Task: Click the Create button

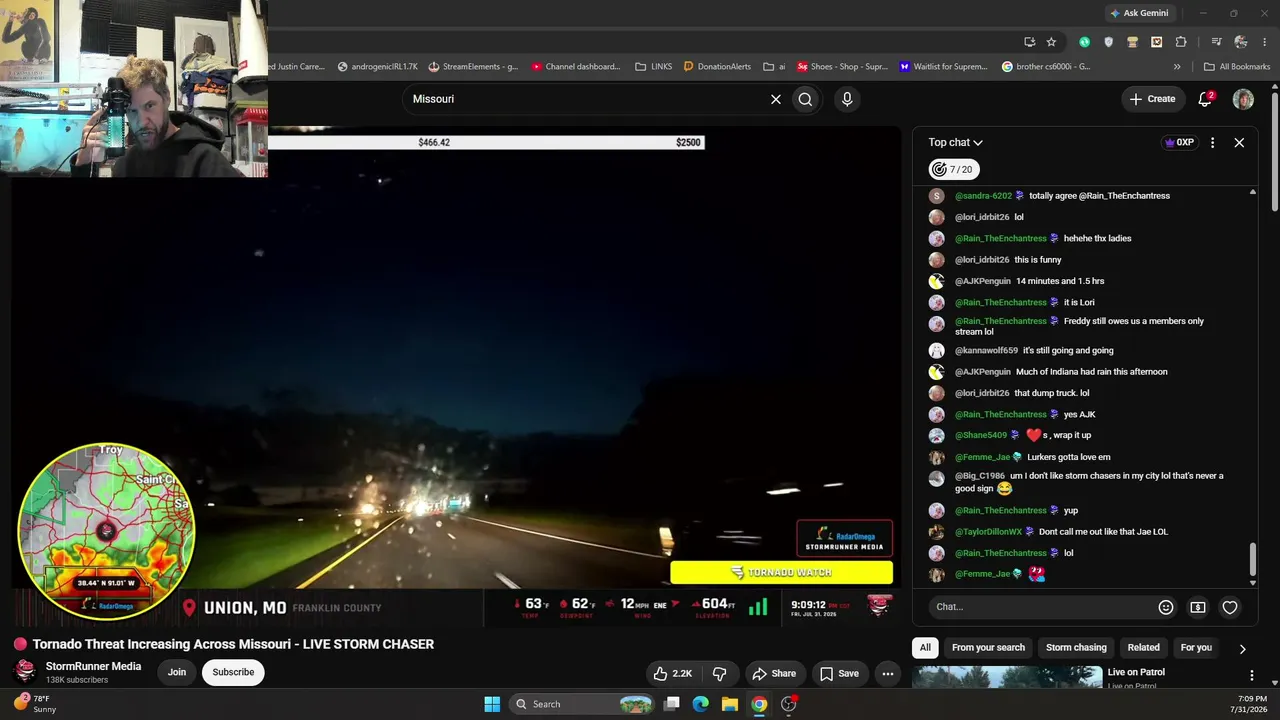Action: (x=1152, y=99)
